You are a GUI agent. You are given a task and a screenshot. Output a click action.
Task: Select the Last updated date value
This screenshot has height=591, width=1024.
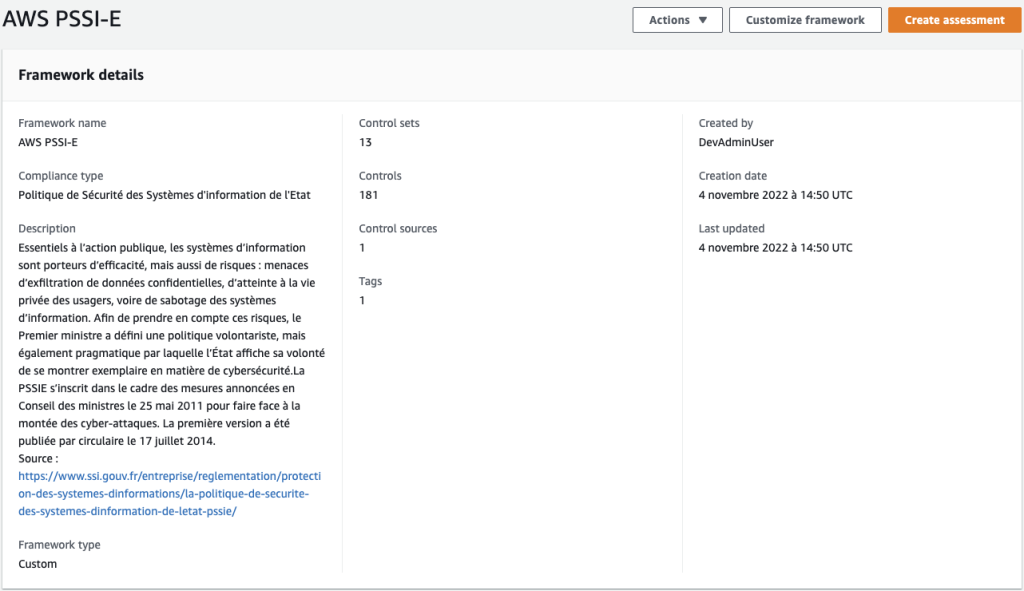(x=776, y=248)
